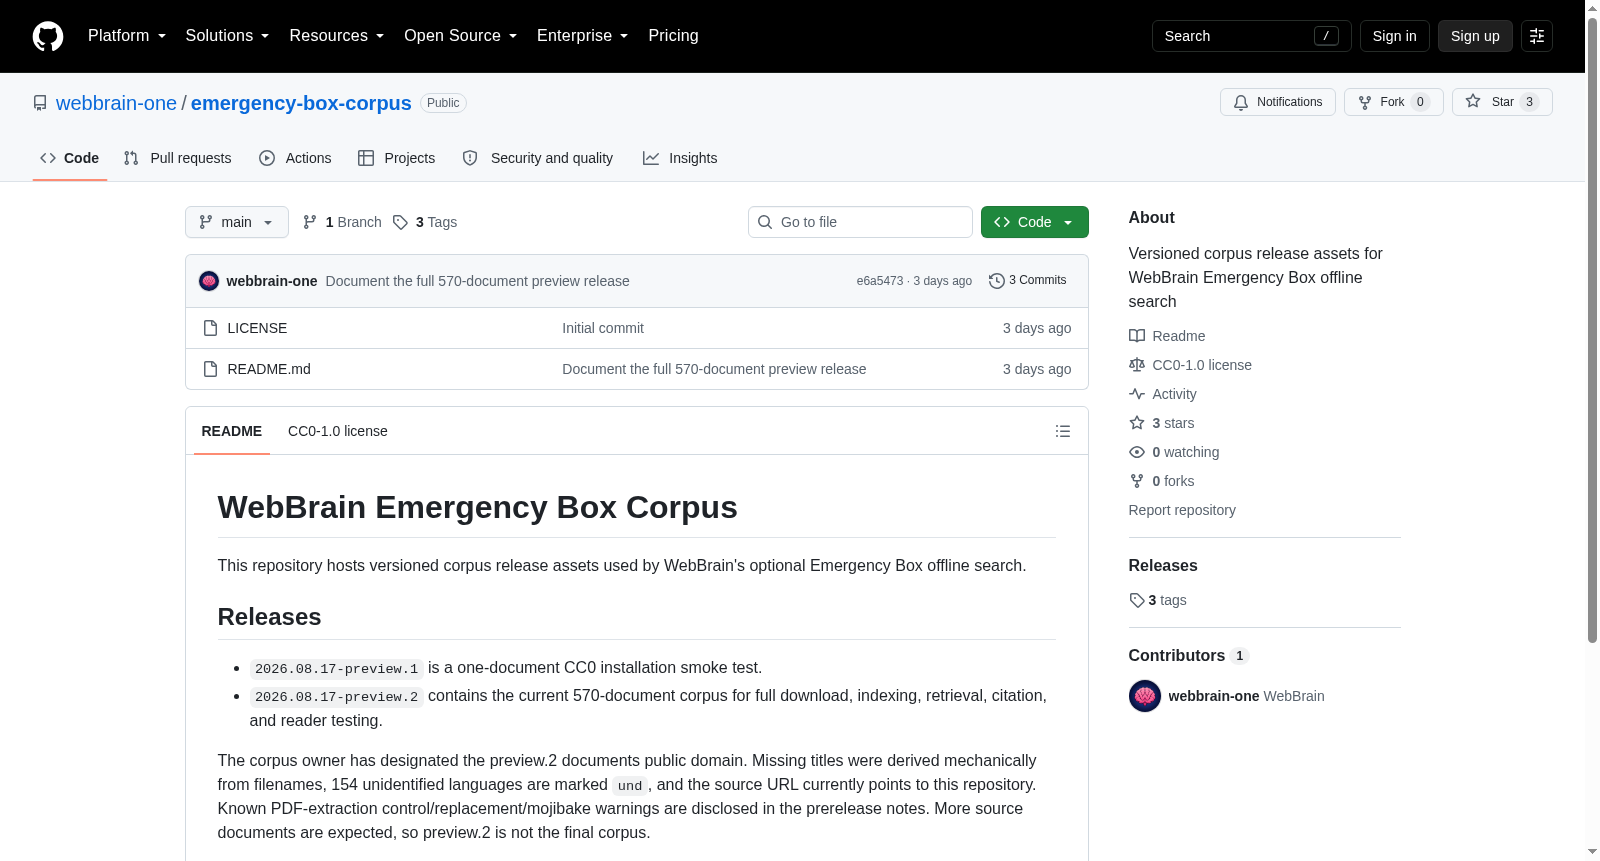Open the Contributors sidebar heading
The height and width of the screenshot is (861, 1600).
pyautogui.click(x=1188, y=656)
